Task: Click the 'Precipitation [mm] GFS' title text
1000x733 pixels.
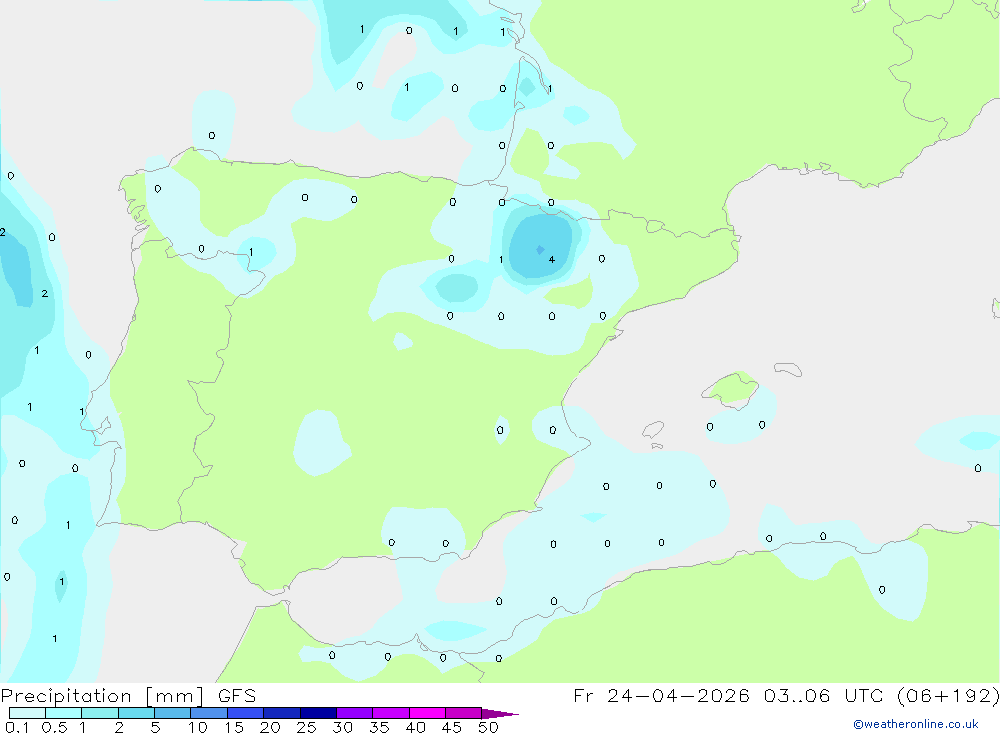Action: [x=128, y=696]
